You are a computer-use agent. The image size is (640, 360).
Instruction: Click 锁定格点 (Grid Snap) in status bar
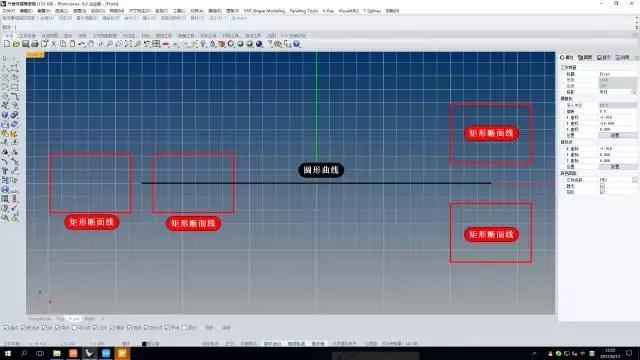click(x=210, y=344)
